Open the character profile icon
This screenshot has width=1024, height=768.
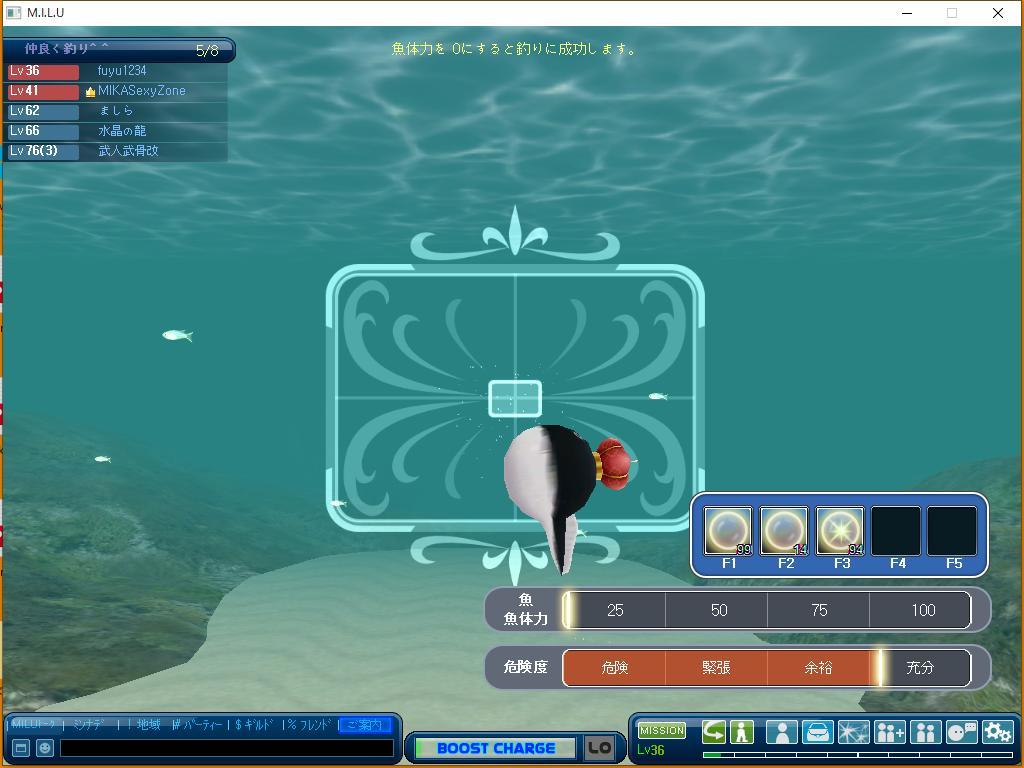[782, 732]
